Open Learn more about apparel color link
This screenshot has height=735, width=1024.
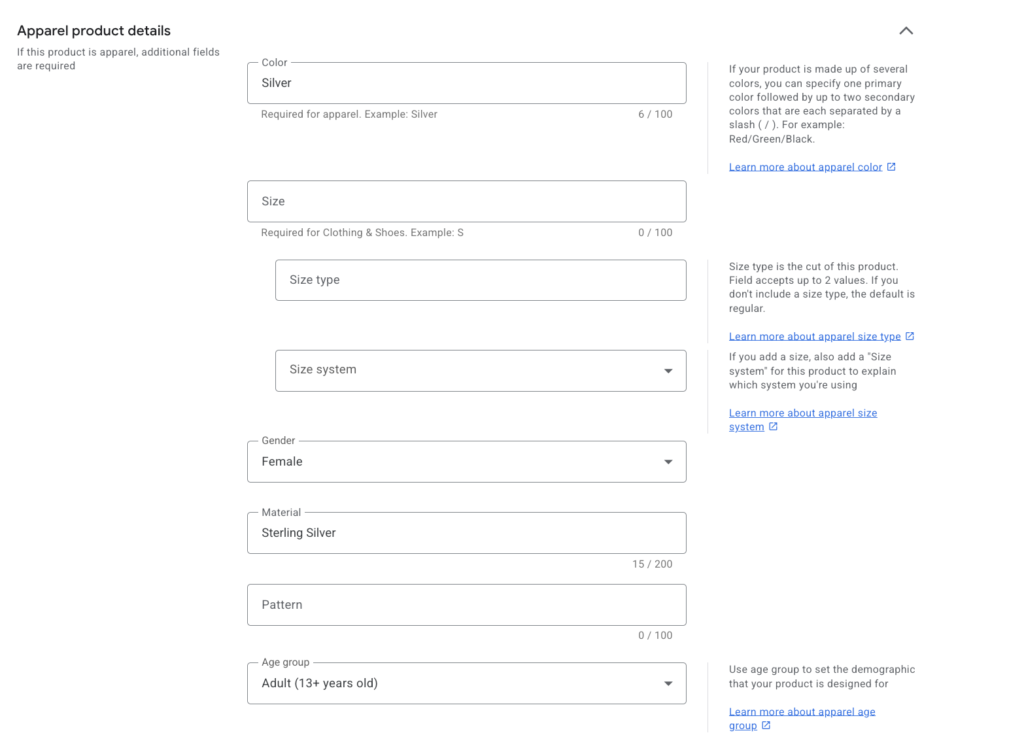coord(805,167)
